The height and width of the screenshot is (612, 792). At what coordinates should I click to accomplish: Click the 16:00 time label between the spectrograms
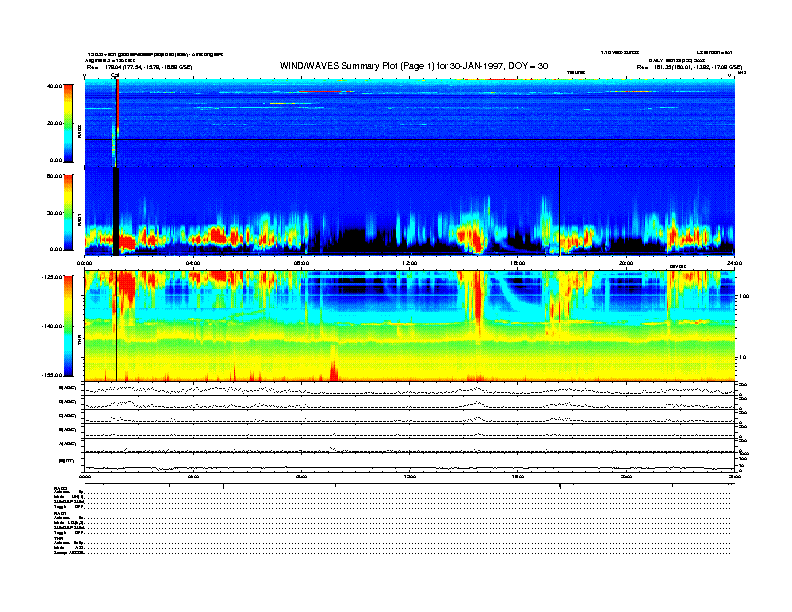pyautogui.click(x=518, y=263)
